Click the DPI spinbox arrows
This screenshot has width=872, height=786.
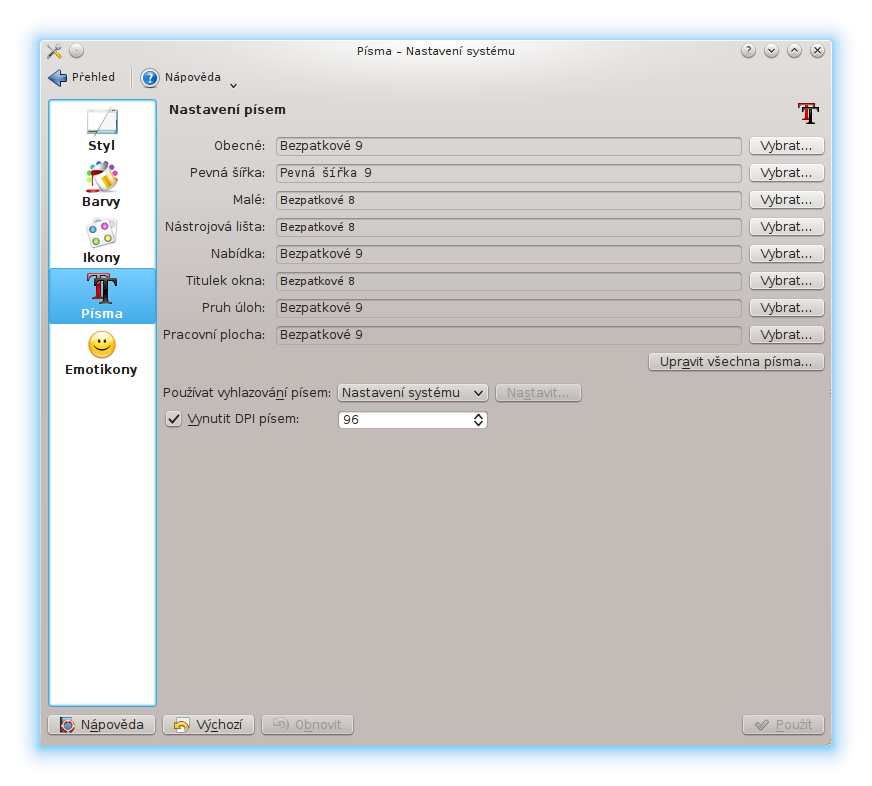pyautogui.click(x=479, y=420)
